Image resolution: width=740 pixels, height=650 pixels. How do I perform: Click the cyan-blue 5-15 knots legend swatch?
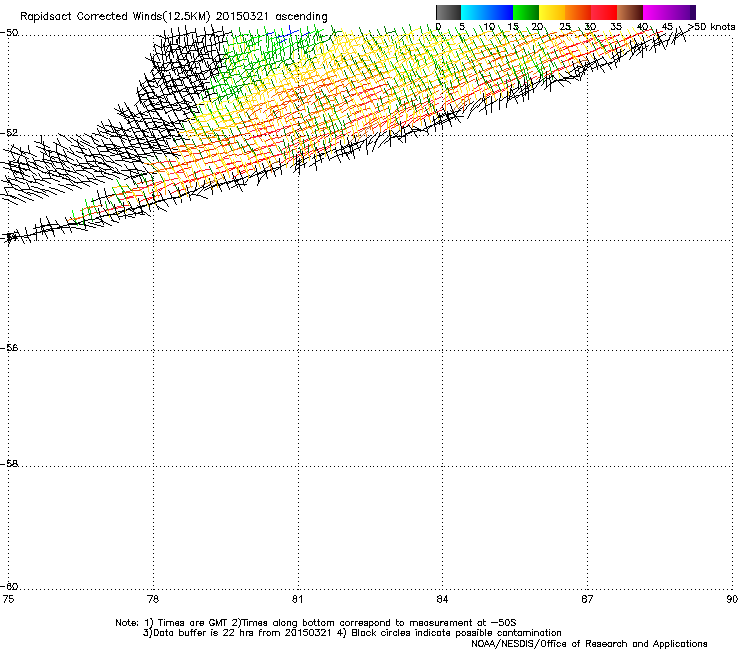point(487,12)
